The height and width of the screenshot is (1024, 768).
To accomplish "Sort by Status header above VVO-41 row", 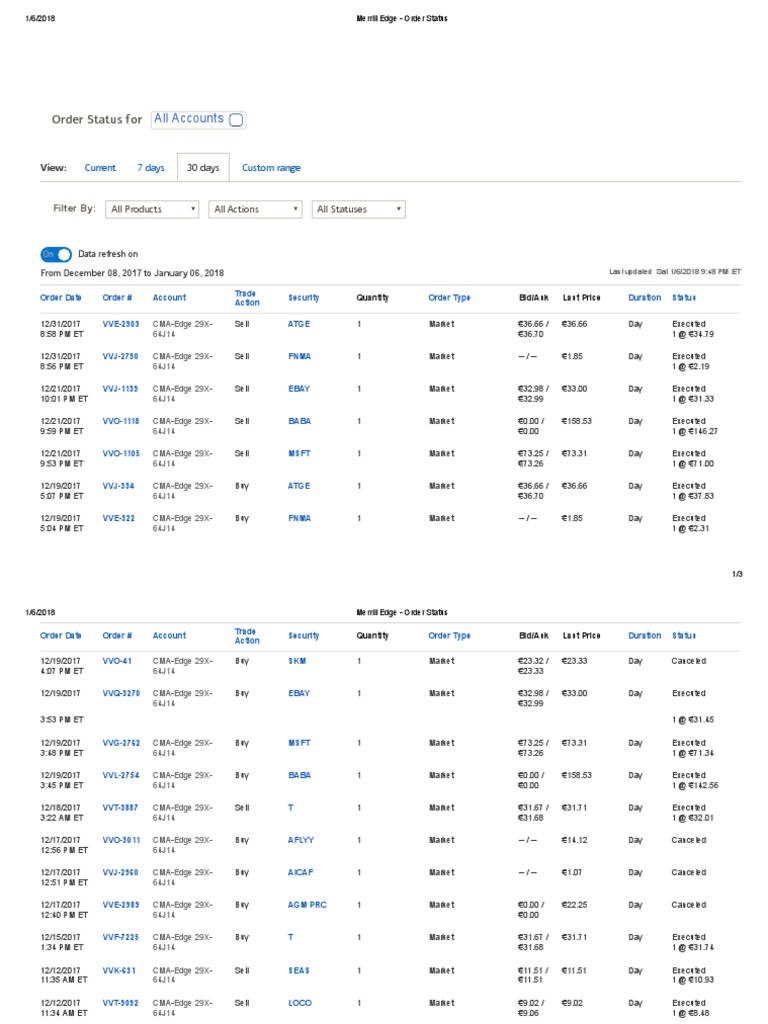I will click(x=684, y=635).
